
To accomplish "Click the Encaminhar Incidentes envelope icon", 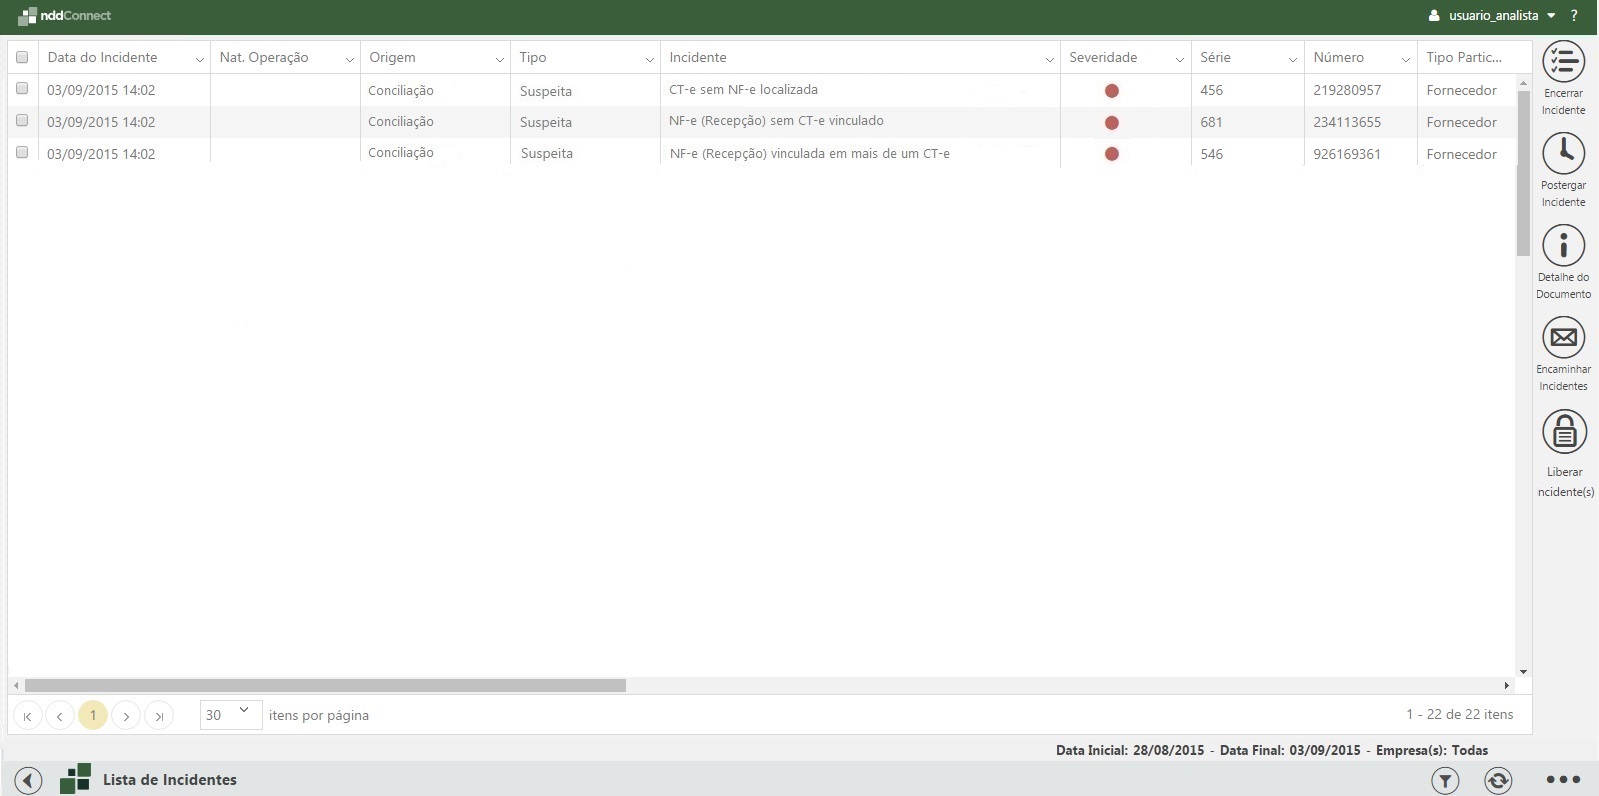I will coord(1563,338).
